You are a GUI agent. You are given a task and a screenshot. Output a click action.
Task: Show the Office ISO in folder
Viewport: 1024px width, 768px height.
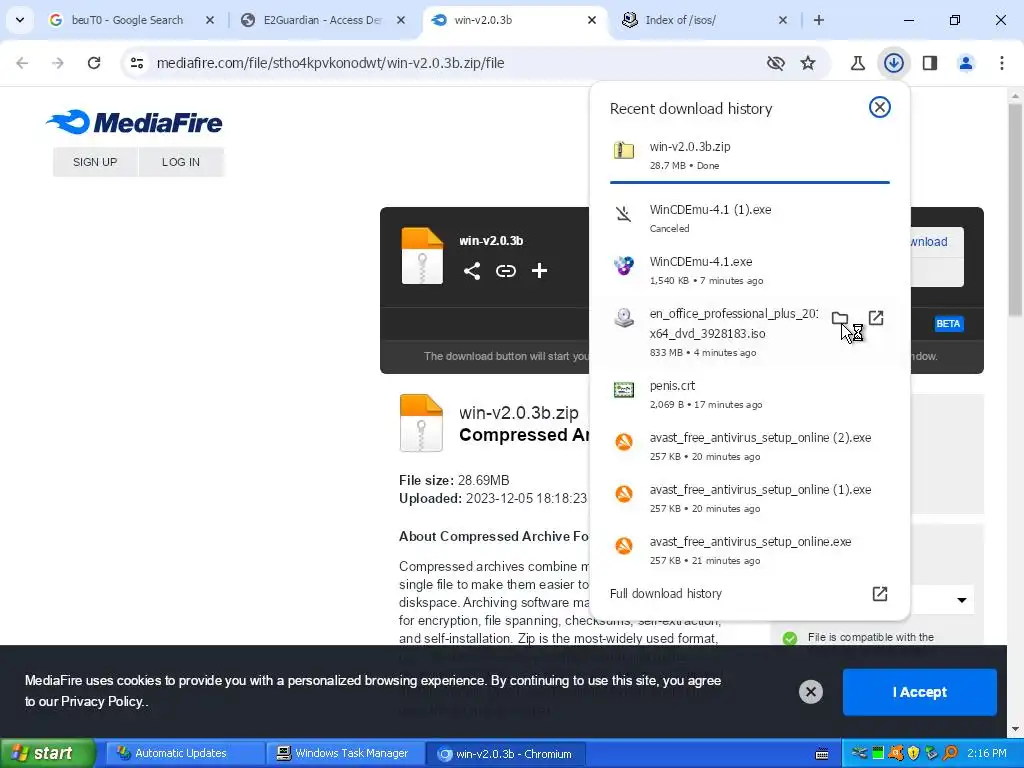click(x=840, y=319)
